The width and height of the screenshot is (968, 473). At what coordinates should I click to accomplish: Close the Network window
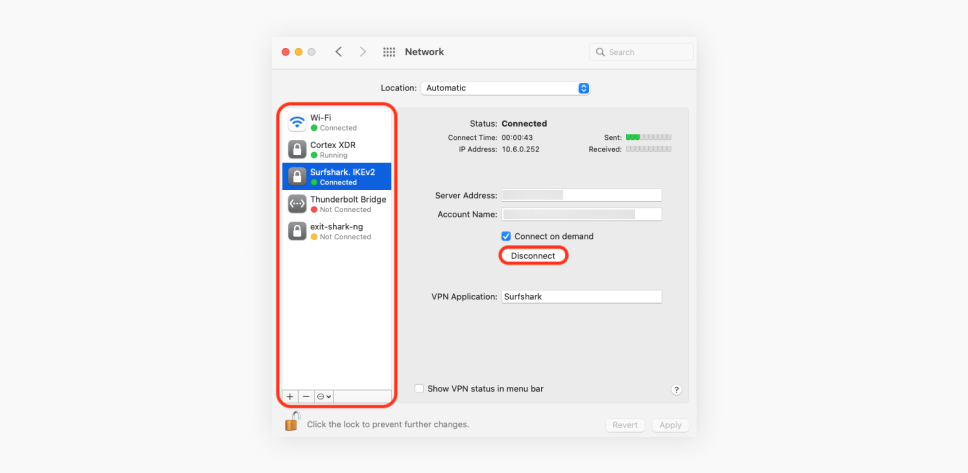[x=285, y=52]
